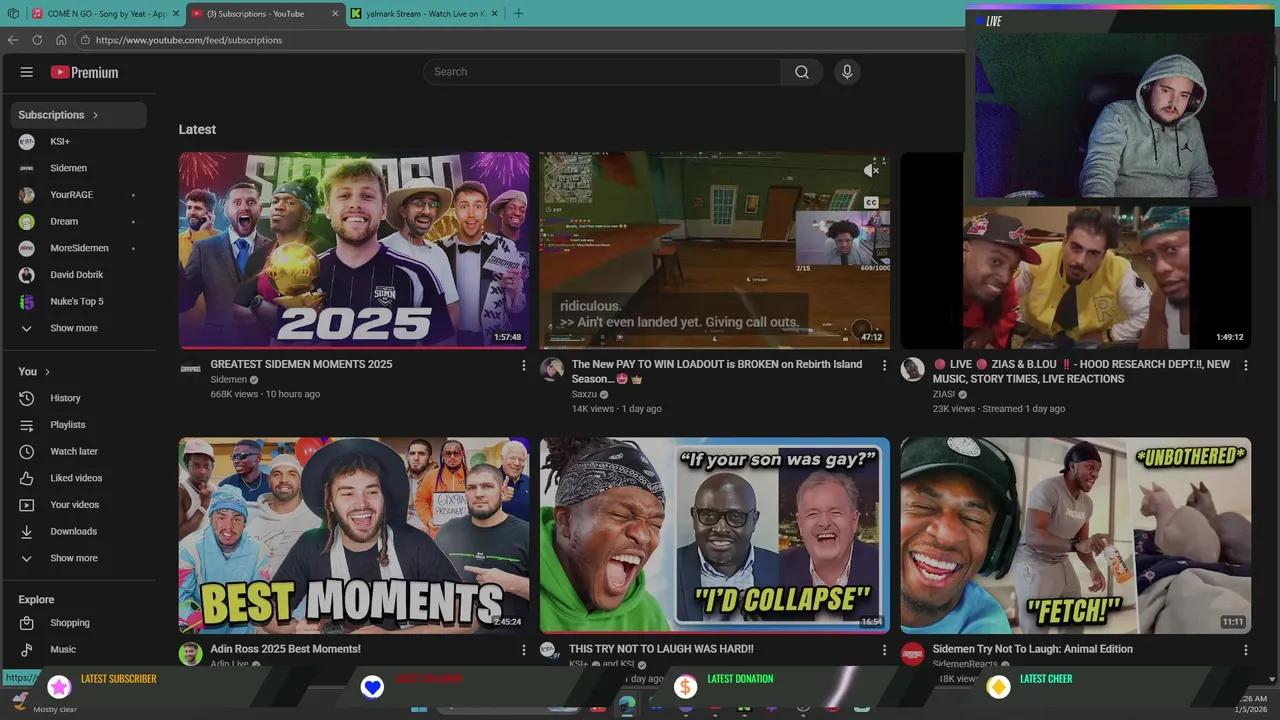Open the Adin Ross 2025 Best Moments! title
Viewport: 1280px width, 720px height.
pos(285,649)
